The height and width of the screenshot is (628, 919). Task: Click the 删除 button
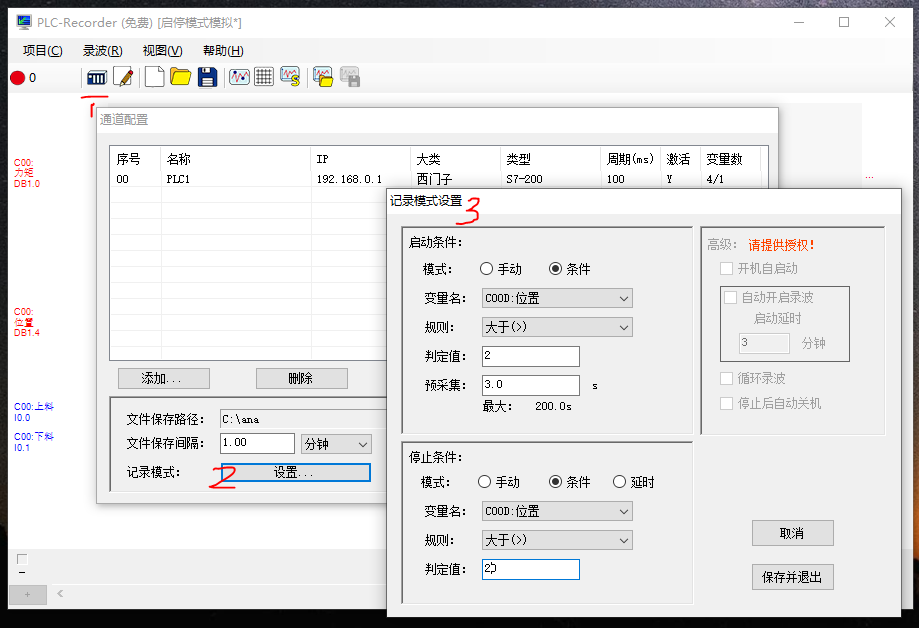[302, 378]
